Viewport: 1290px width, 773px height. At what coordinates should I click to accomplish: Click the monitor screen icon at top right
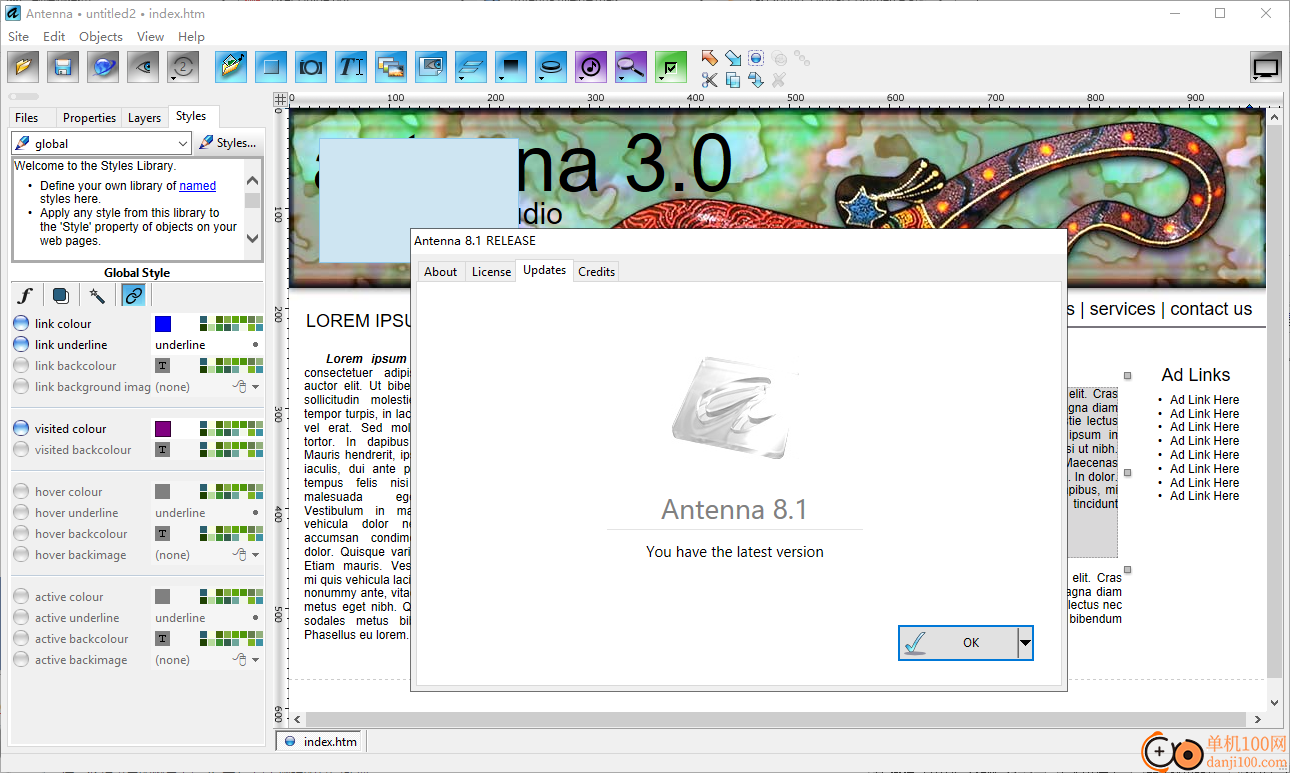pyautogui.click(x=1266, y=68)
